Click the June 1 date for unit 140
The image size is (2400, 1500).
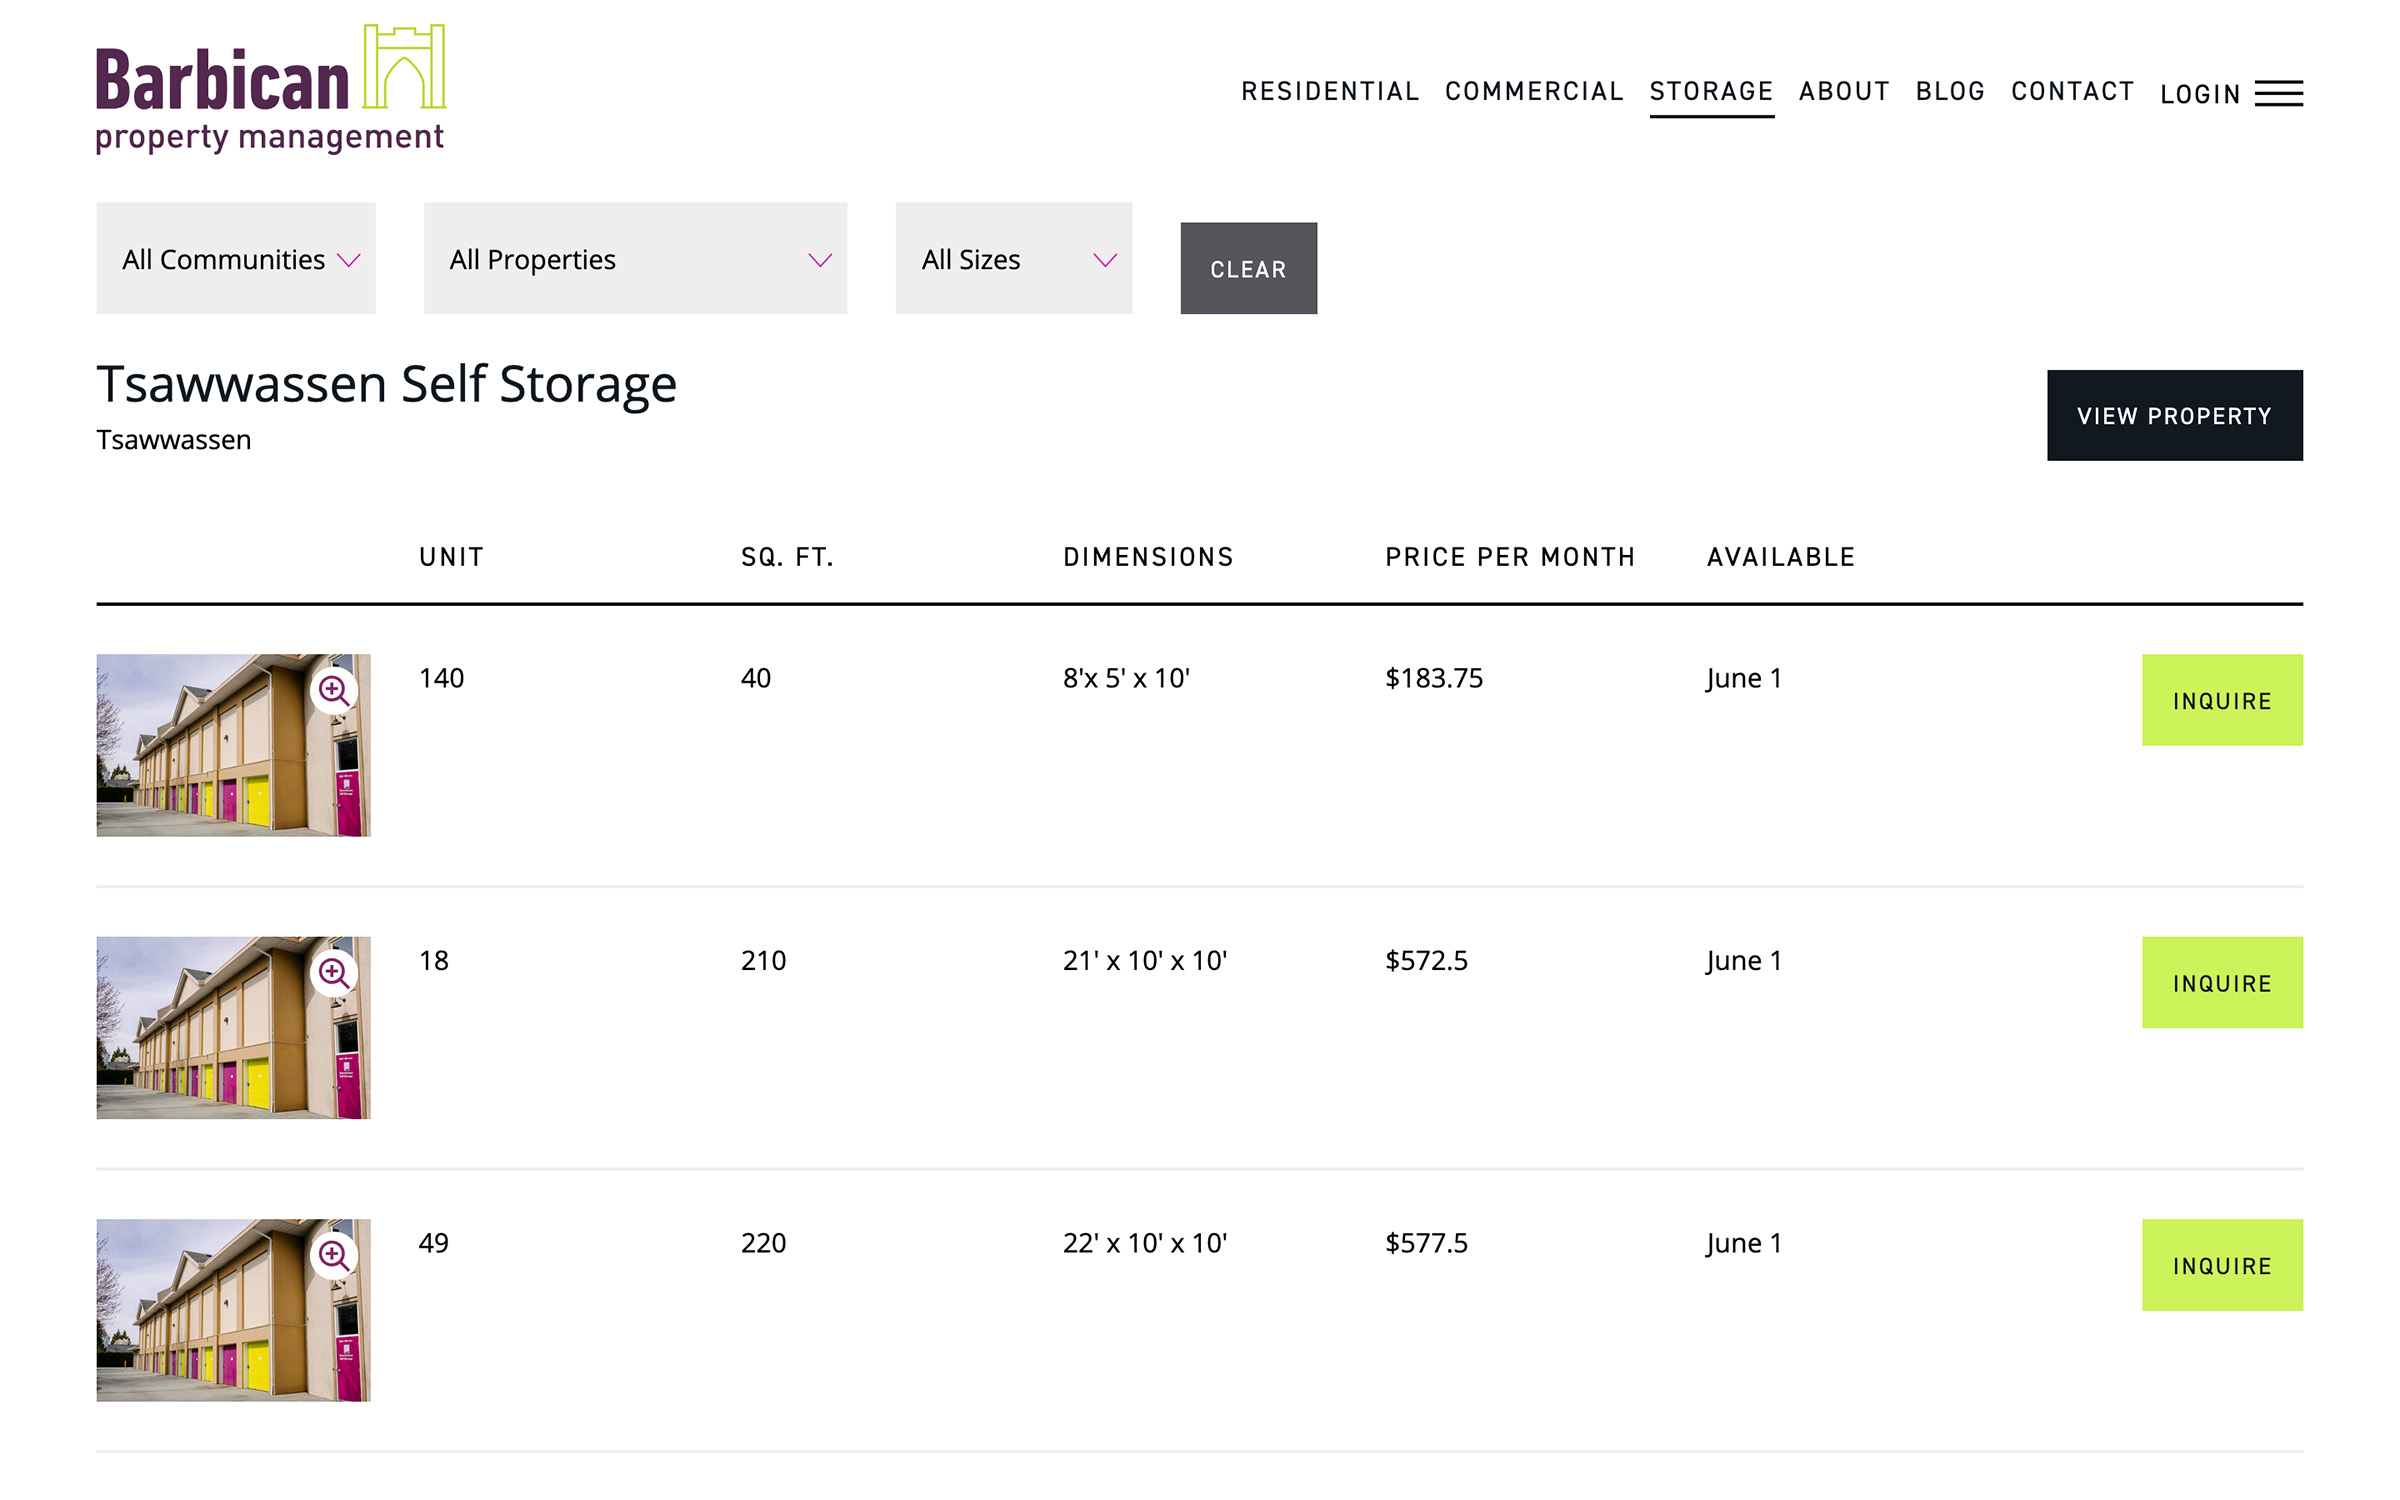point(1744,679)
